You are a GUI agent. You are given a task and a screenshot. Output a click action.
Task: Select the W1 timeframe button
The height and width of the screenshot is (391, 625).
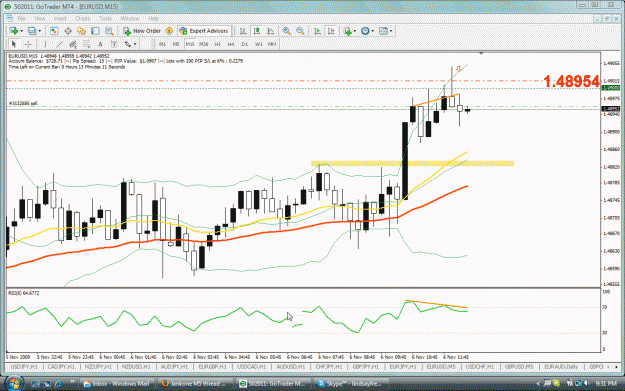(x=259, y=44)
